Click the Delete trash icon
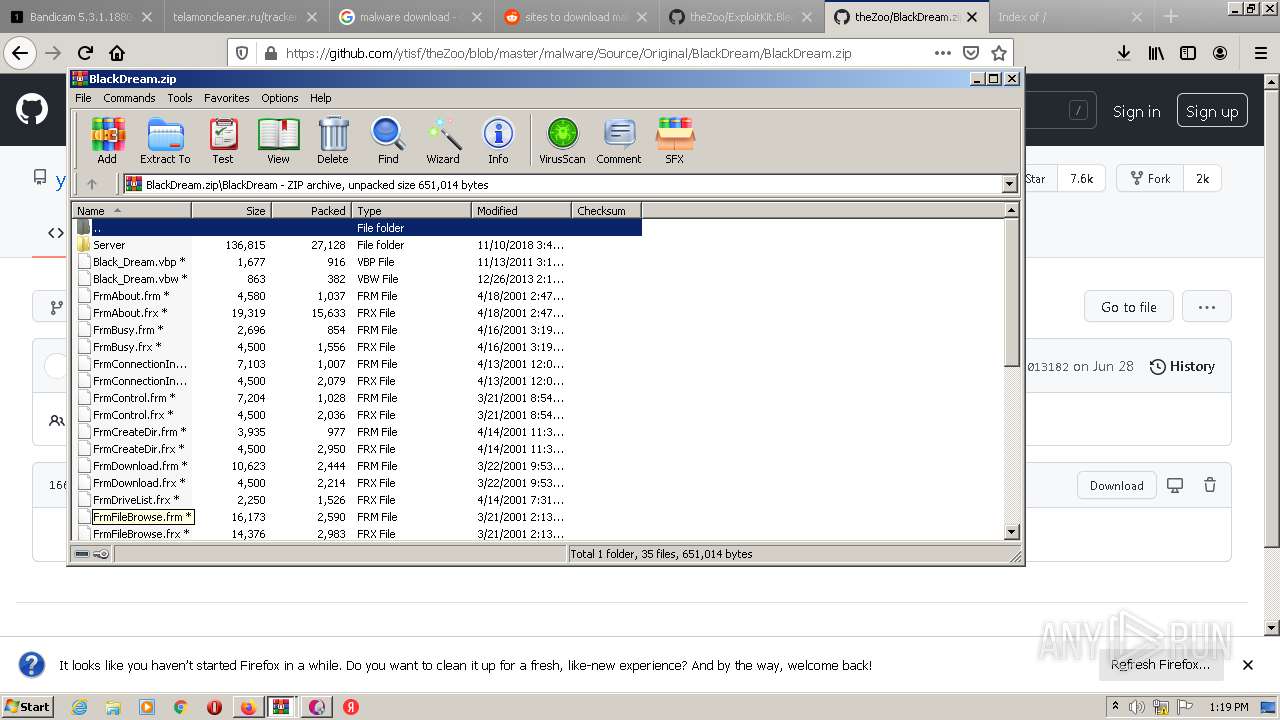1280x720 pixels. (x=333, y=140)
